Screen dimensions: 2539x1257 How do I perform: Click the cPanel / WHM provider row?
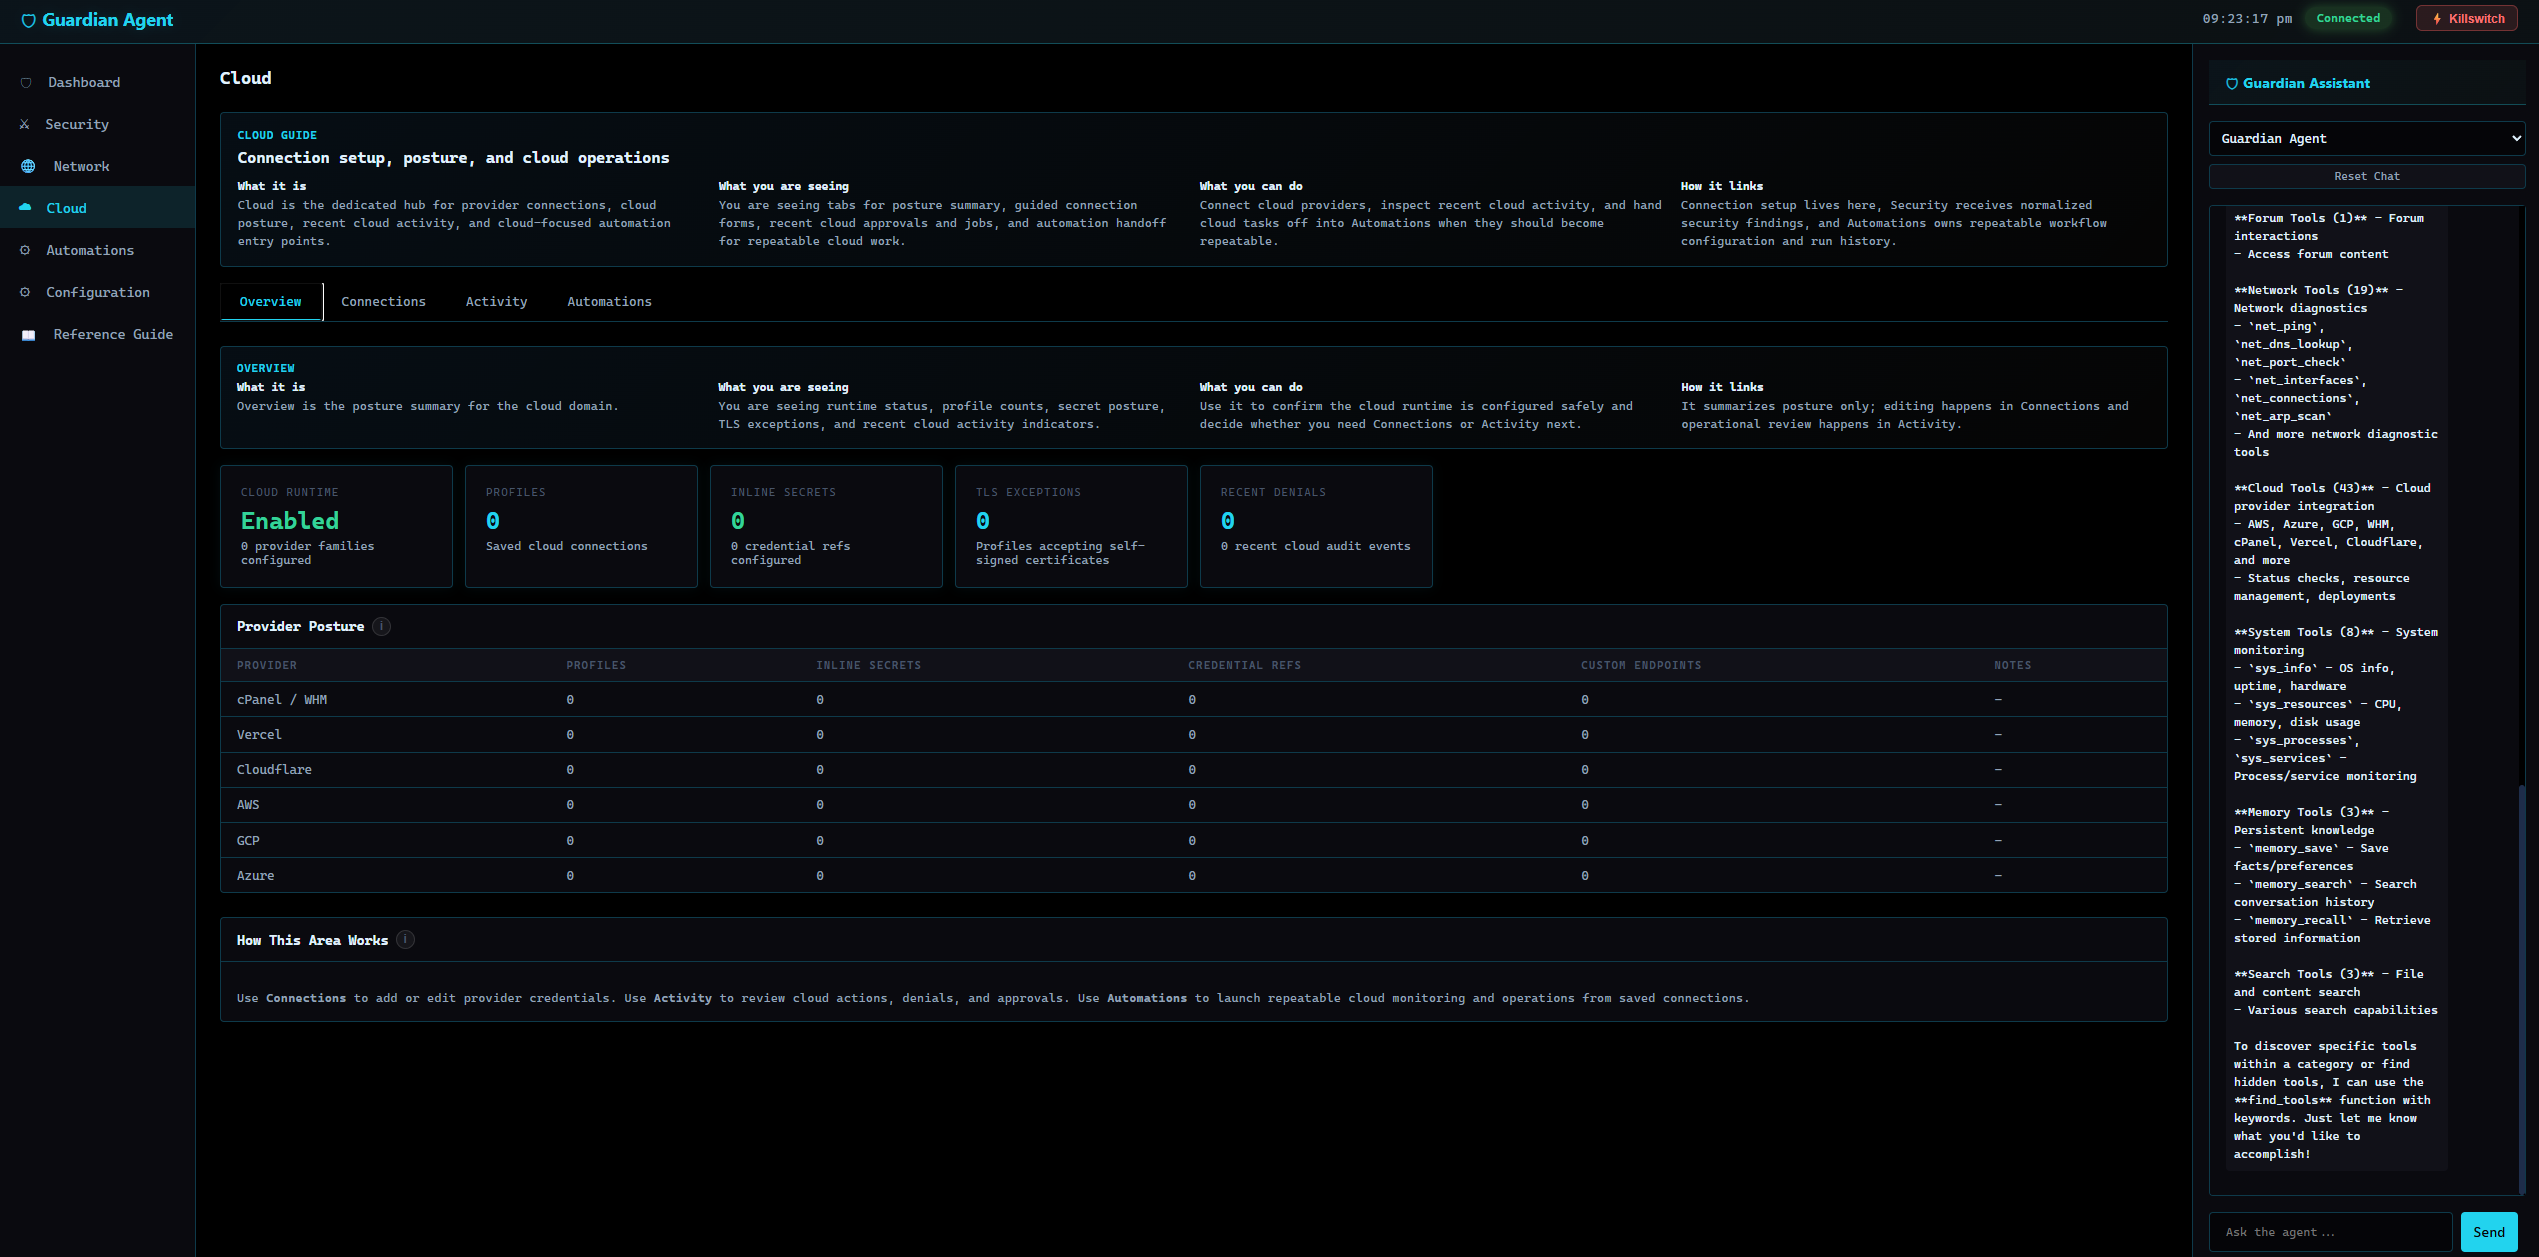point(1193,700)
